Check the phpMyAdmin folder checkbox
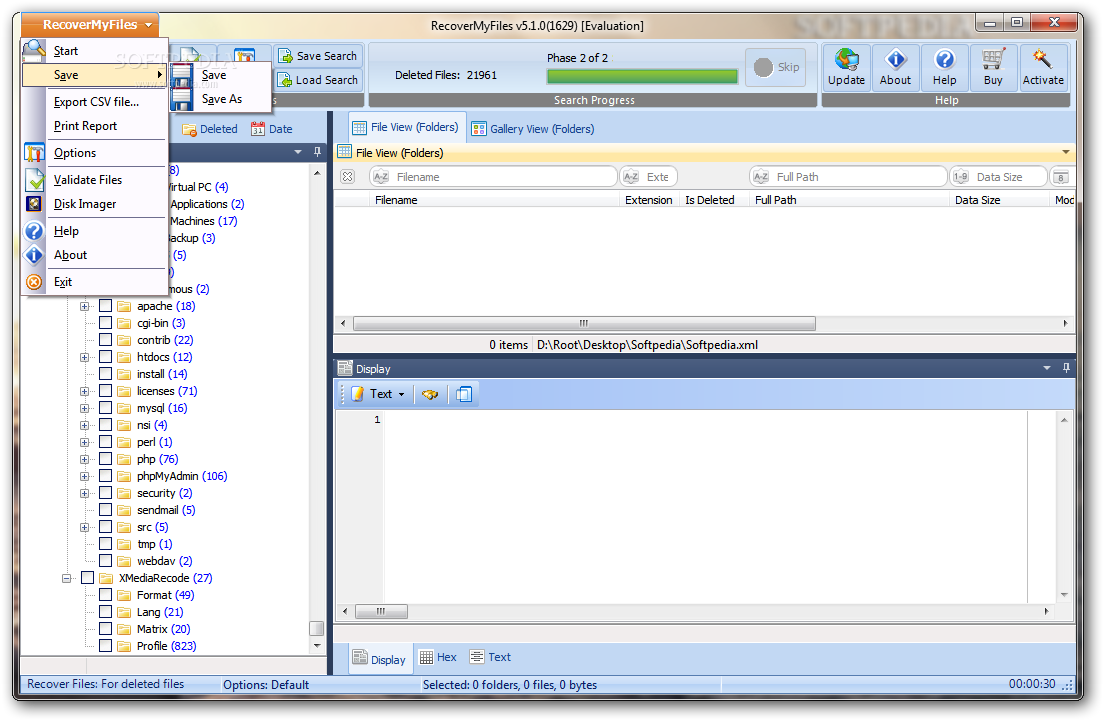 pyautogui.click(x=106, y=476)
